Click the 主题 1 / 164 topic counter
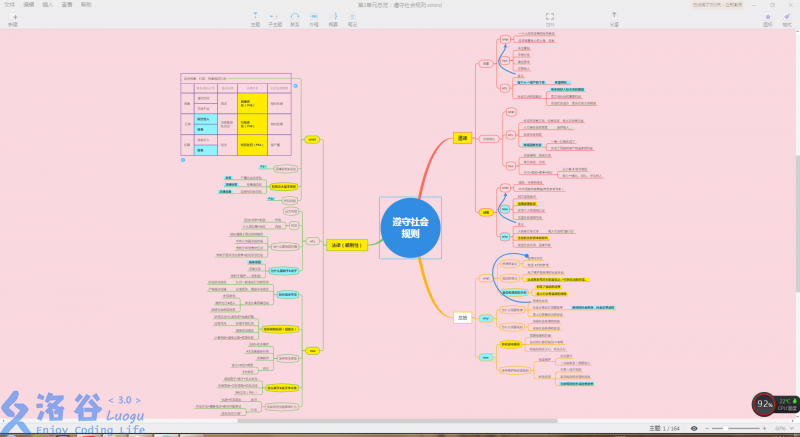 coord(664,428)
